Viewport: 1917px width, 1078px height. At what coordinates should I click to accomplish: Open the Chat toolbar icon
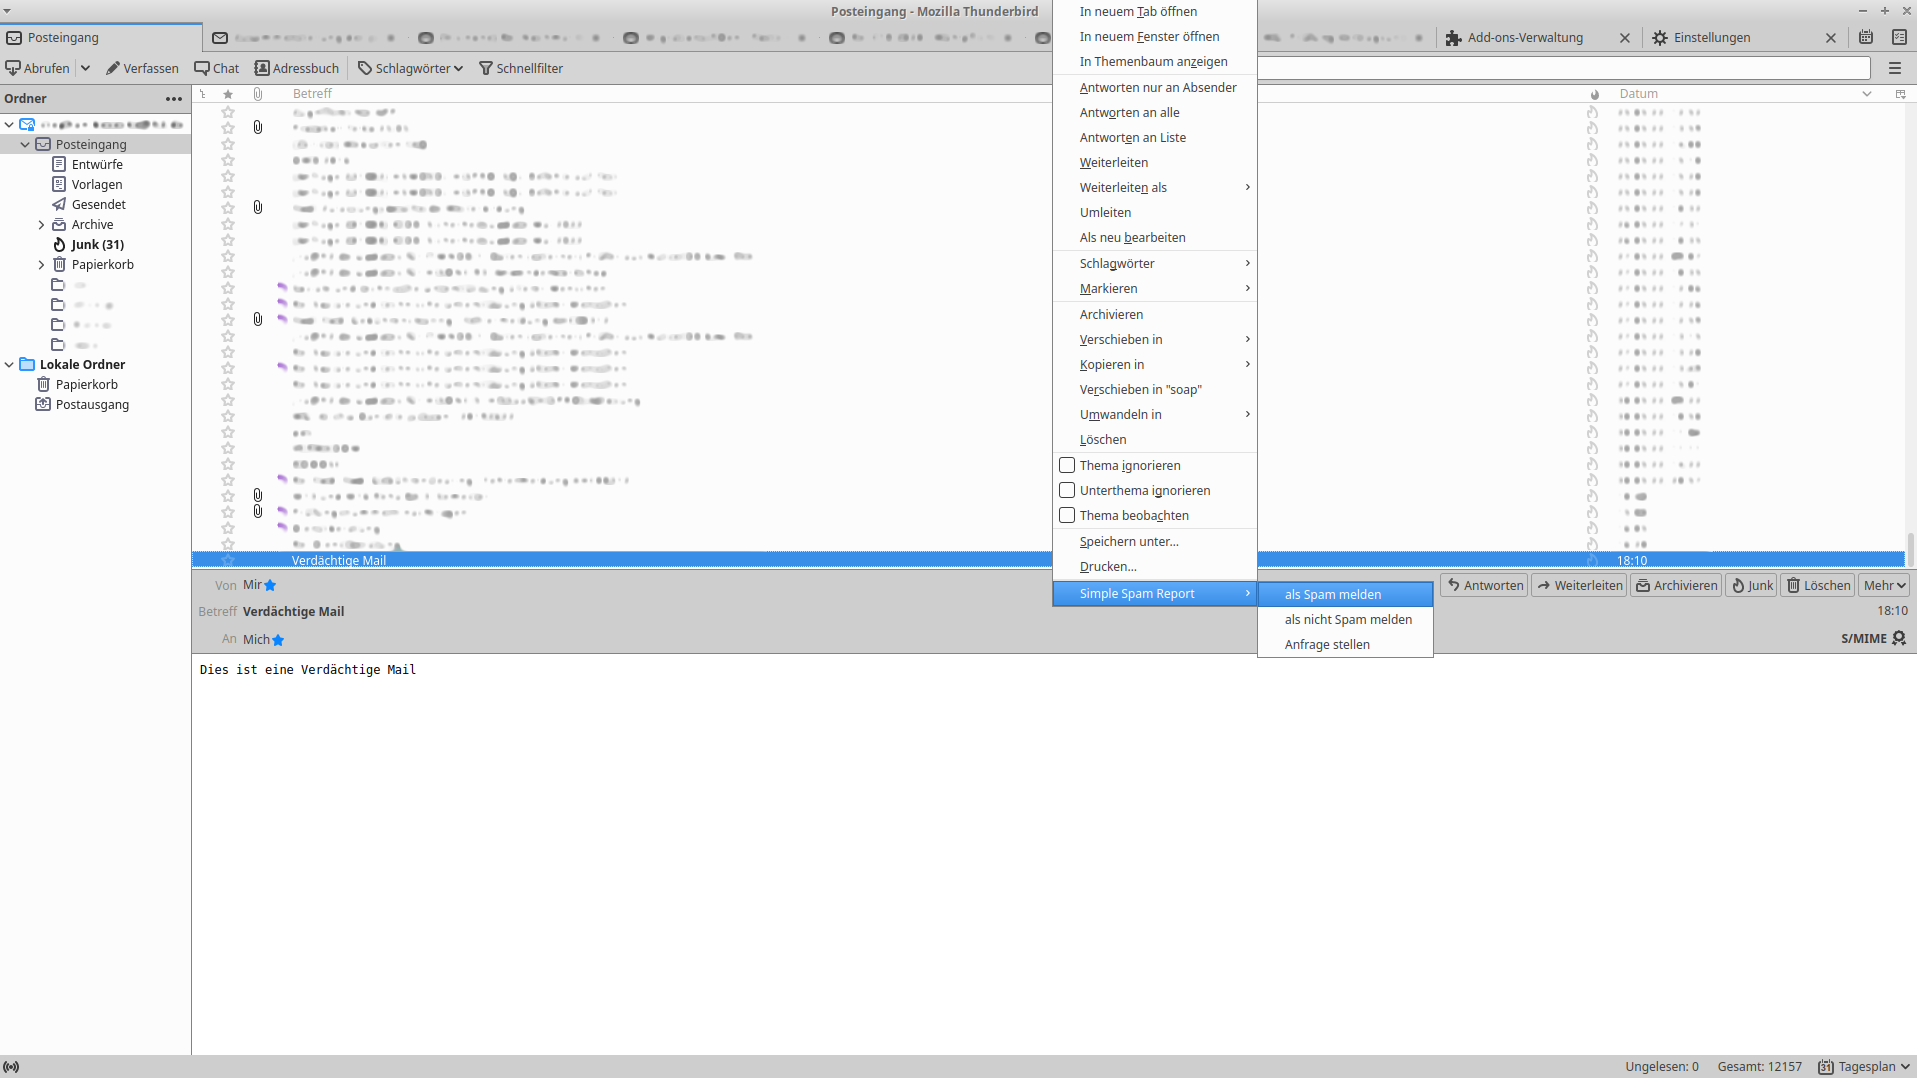click(x=202, y=68)
